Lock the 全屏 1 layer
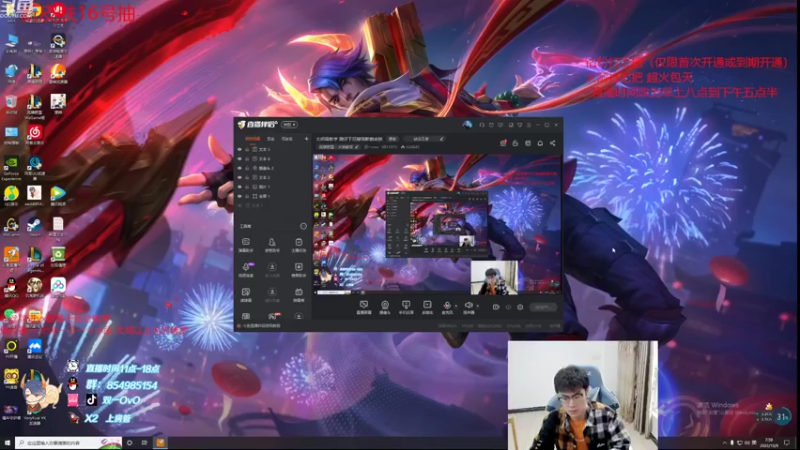The height and width of the screenshot is (450, 800). click(x=247, y=196)
